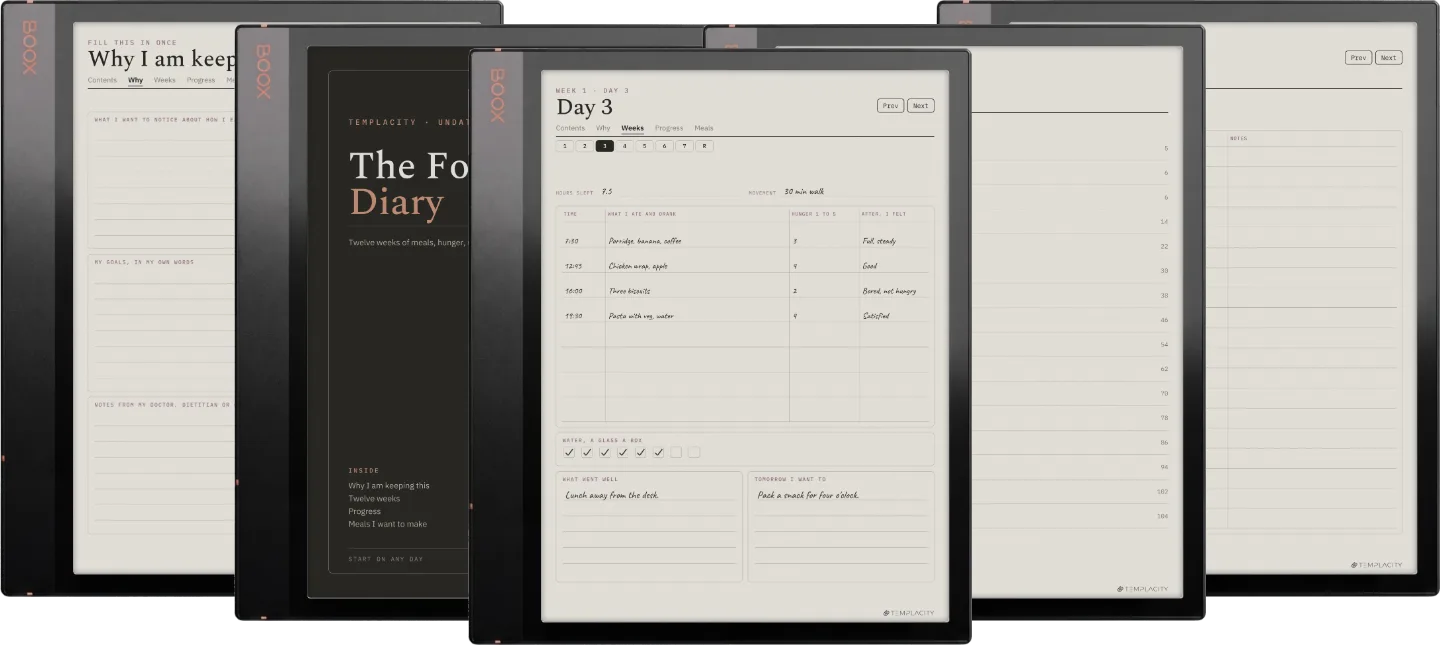Image resolution: width=1440 pixels, height=646 pixels.
Task: Follow the 'Twelve weeks' link on the cover
Action: click(374, 498)
